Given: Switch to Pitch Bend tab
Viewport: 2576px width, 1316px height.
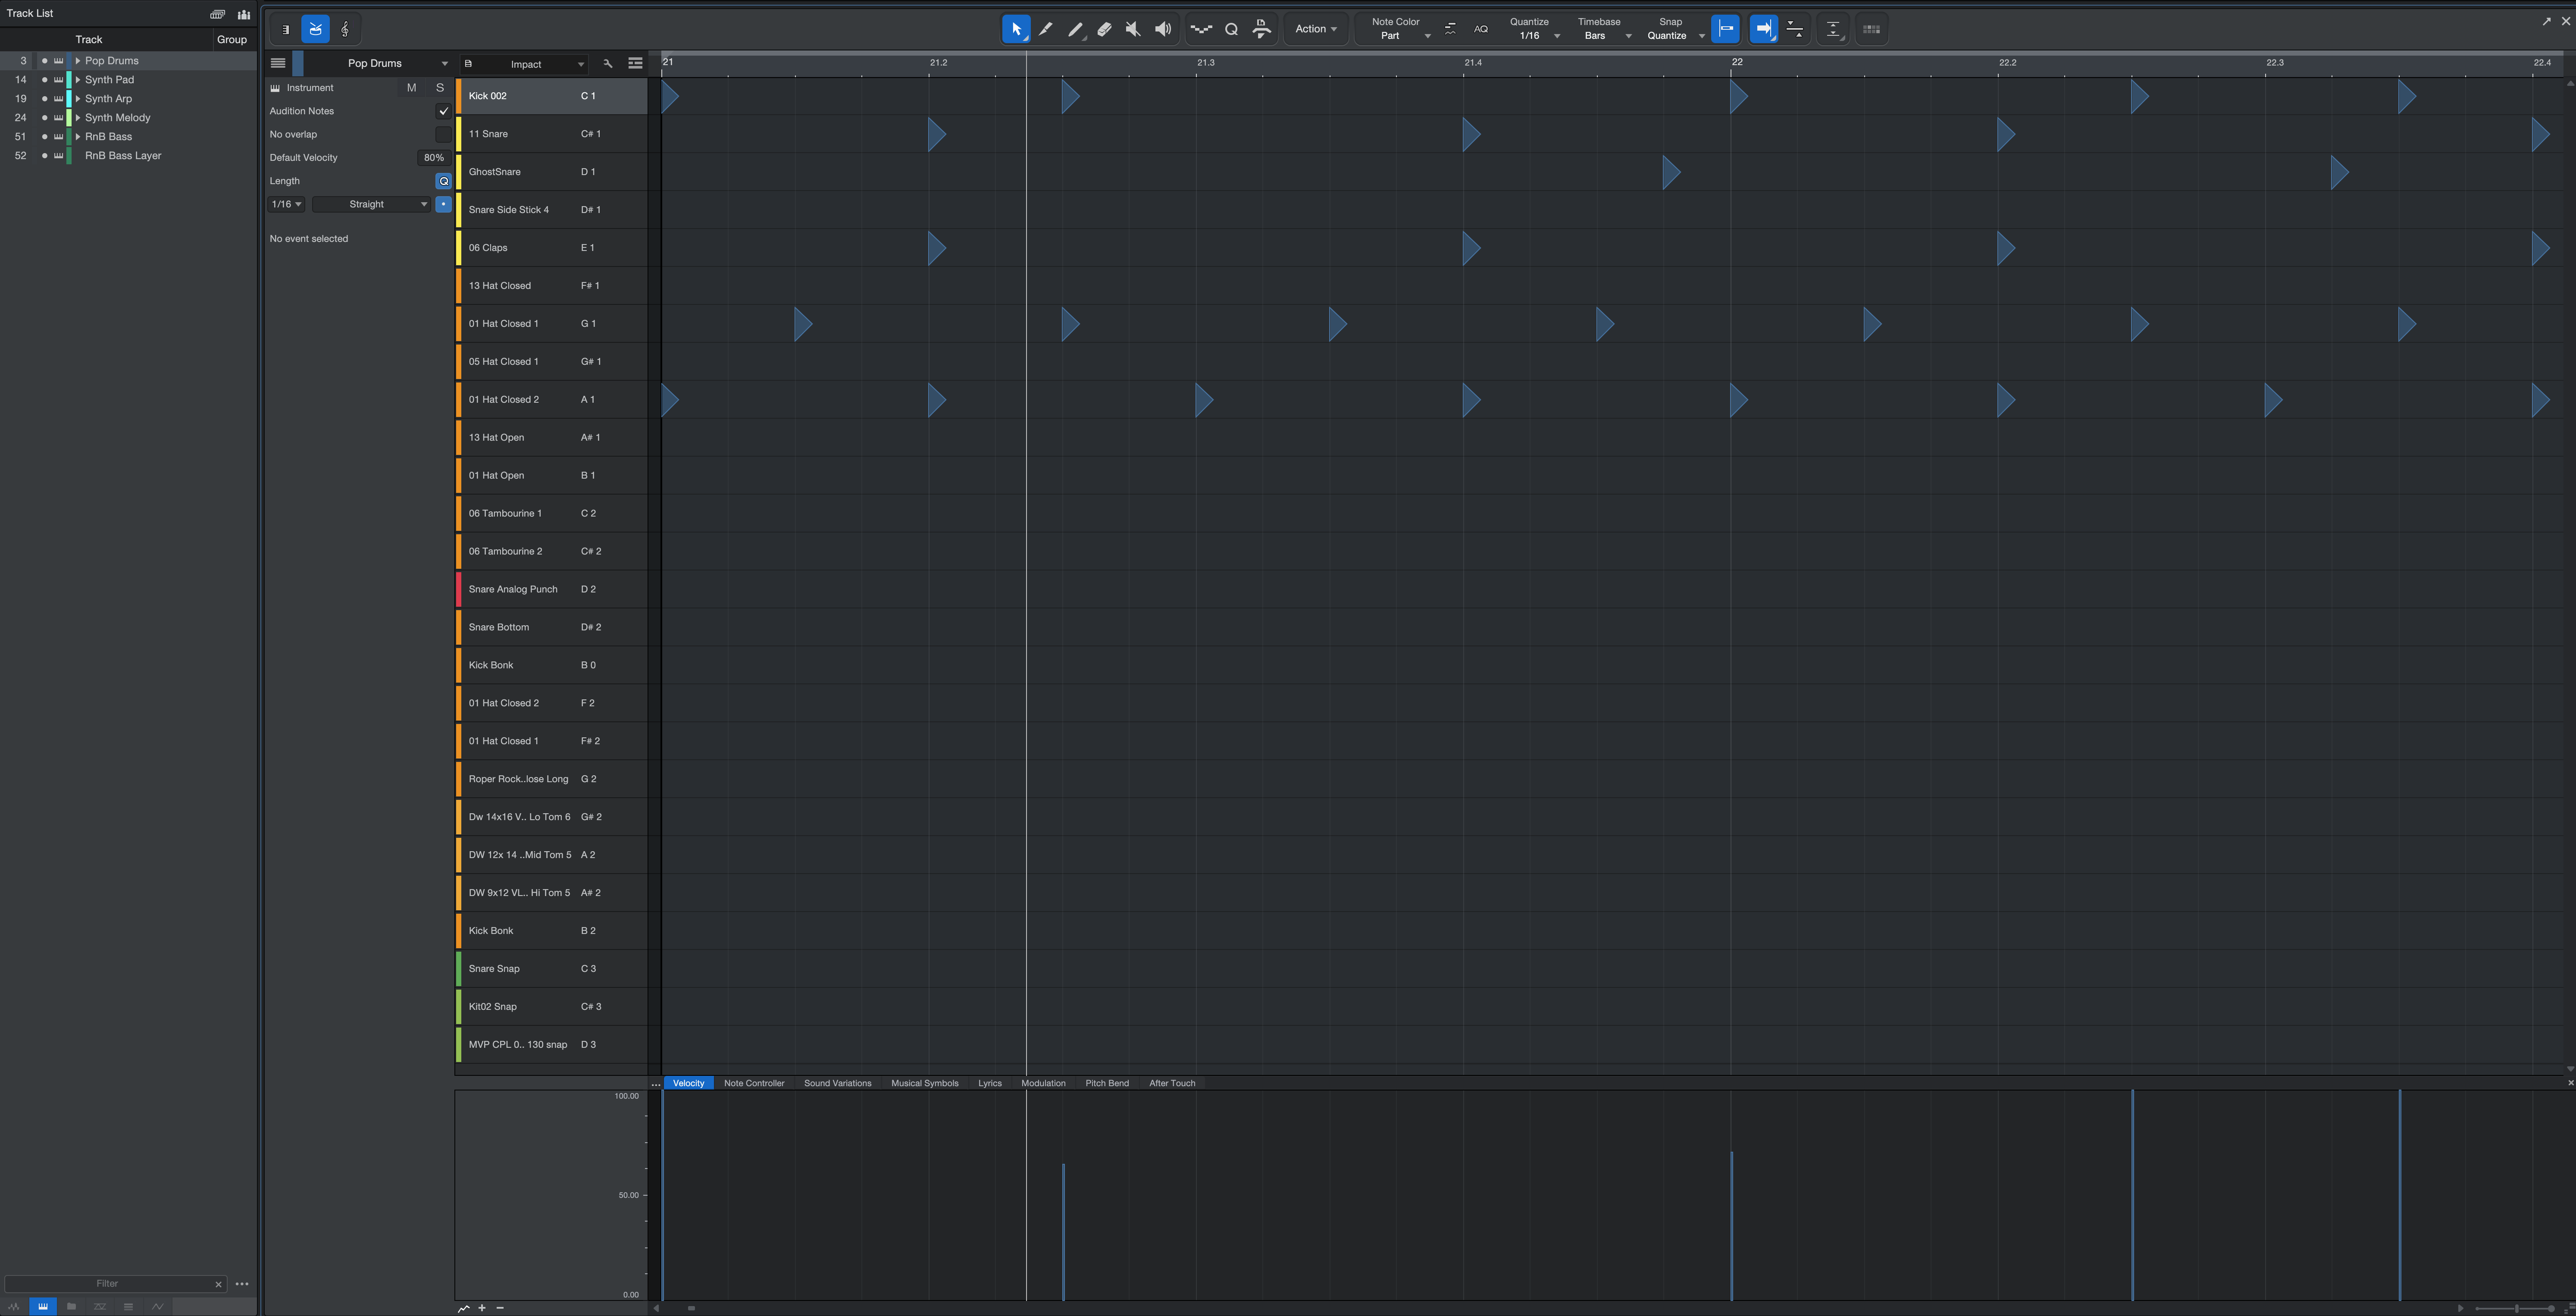Looking at the screenshot, I should [1107, 1083].
